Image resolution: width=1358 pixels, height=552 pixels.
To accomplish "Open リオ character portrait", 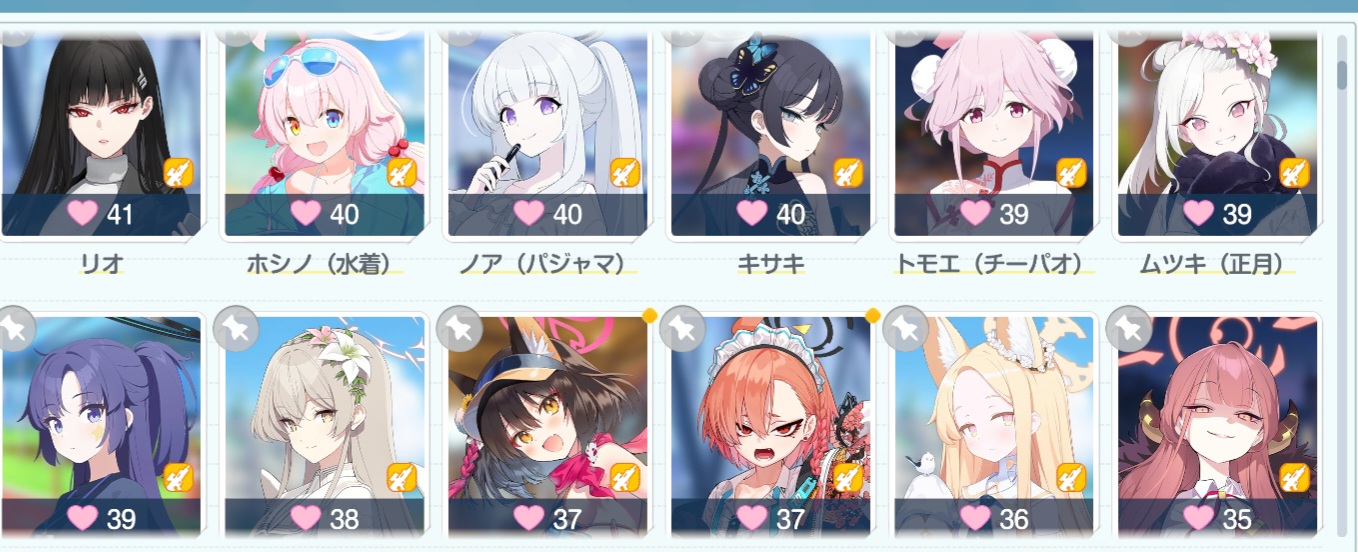I will click(x=101, y=132).
